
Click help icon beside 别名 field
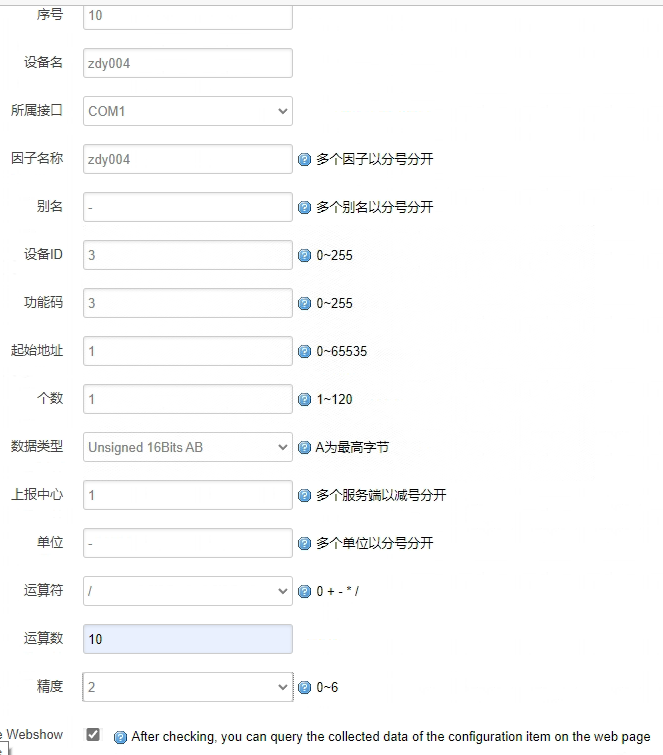305,208
